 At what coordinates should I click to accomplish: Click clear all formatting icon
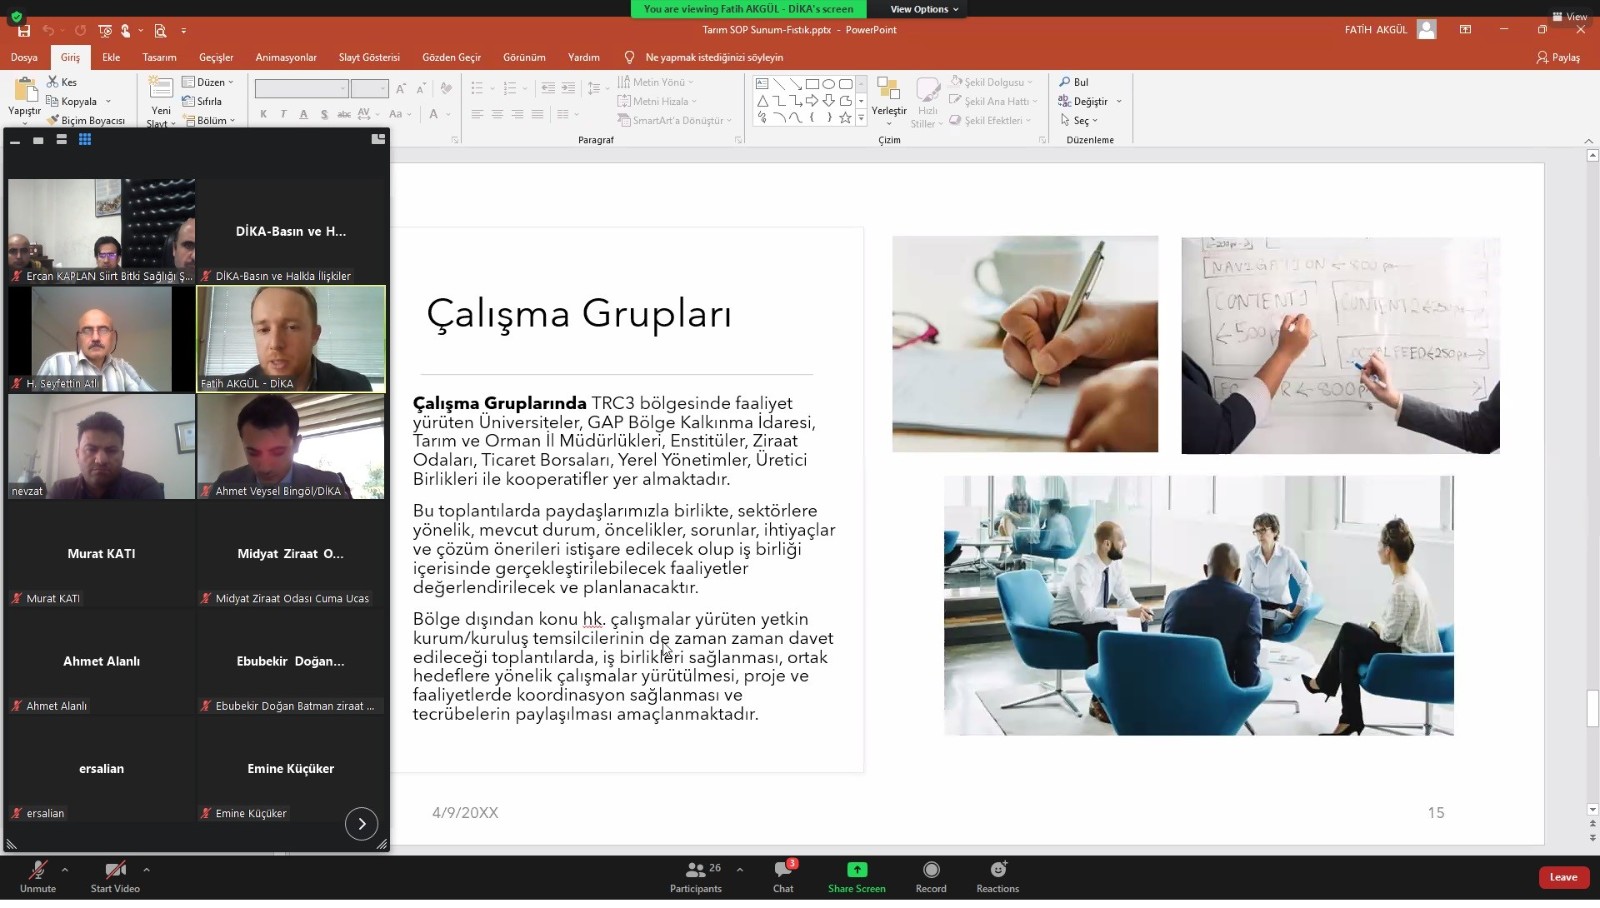coord(446,88)
